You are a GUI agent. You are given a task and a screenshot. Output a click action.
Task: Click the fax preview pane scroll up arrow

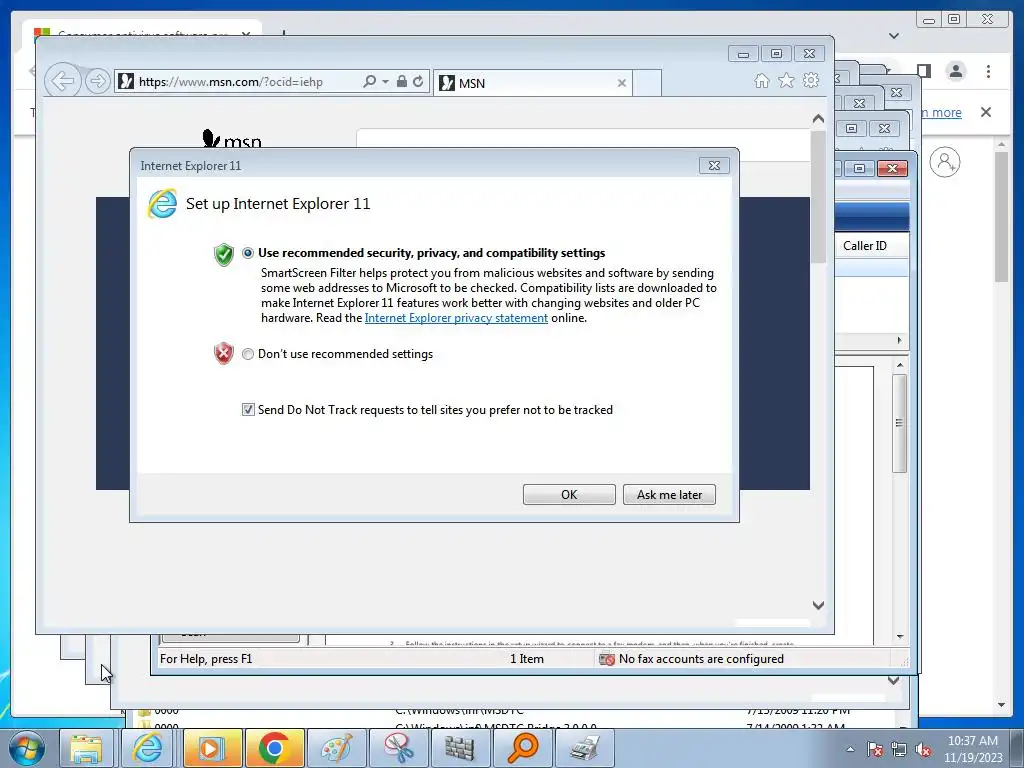900,365
